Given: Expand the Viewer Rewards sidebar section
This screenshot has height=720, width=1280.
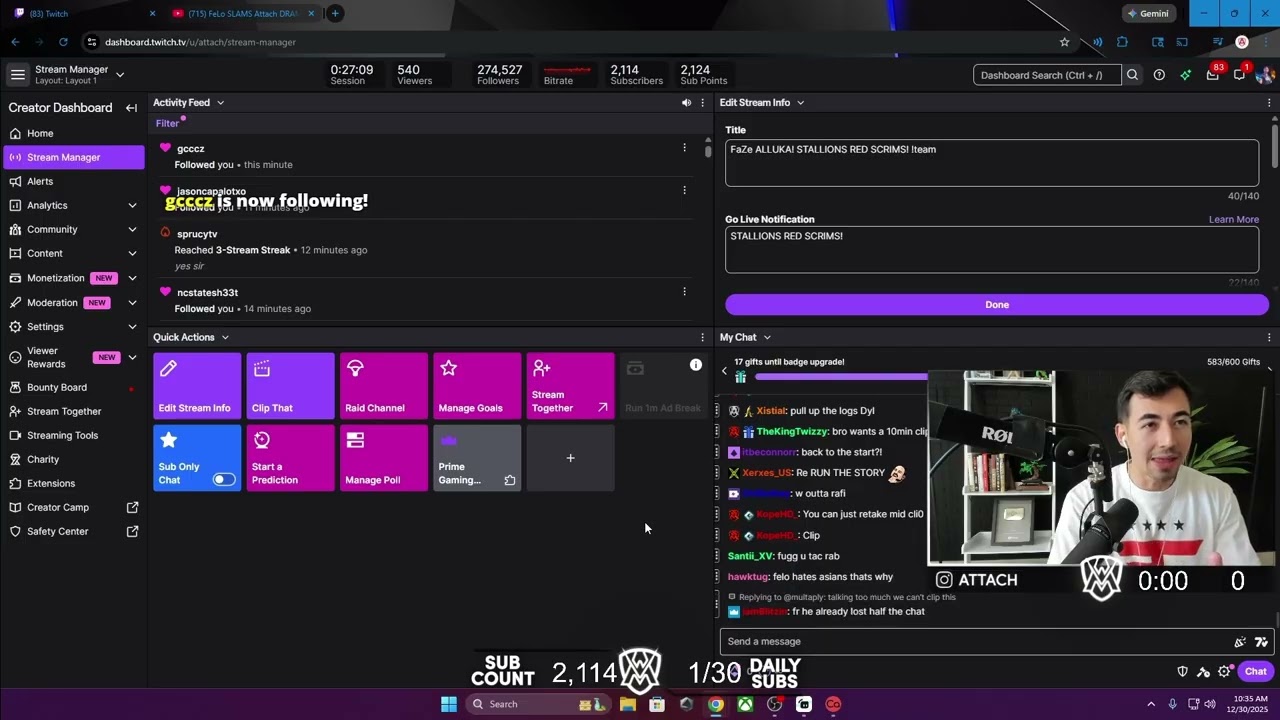Looking at the screenshot, I should tap(132, 357).
